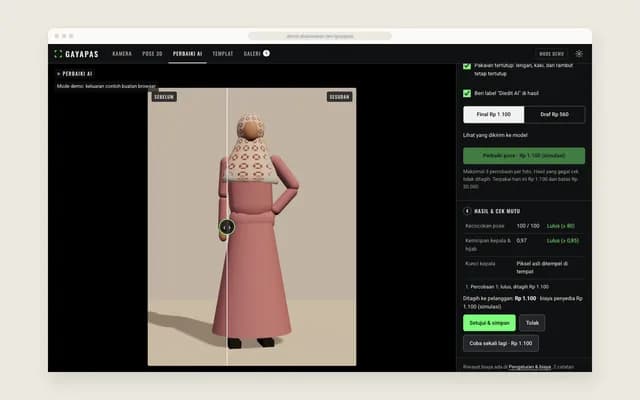Viewport: 640px width, 400px height.
Task: Click the '100 / 100' pose score value
Action: 528,226
